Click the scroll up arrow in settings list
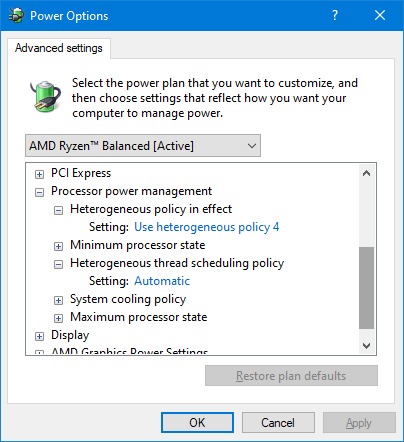404x442 pixels. click(367, 173)
